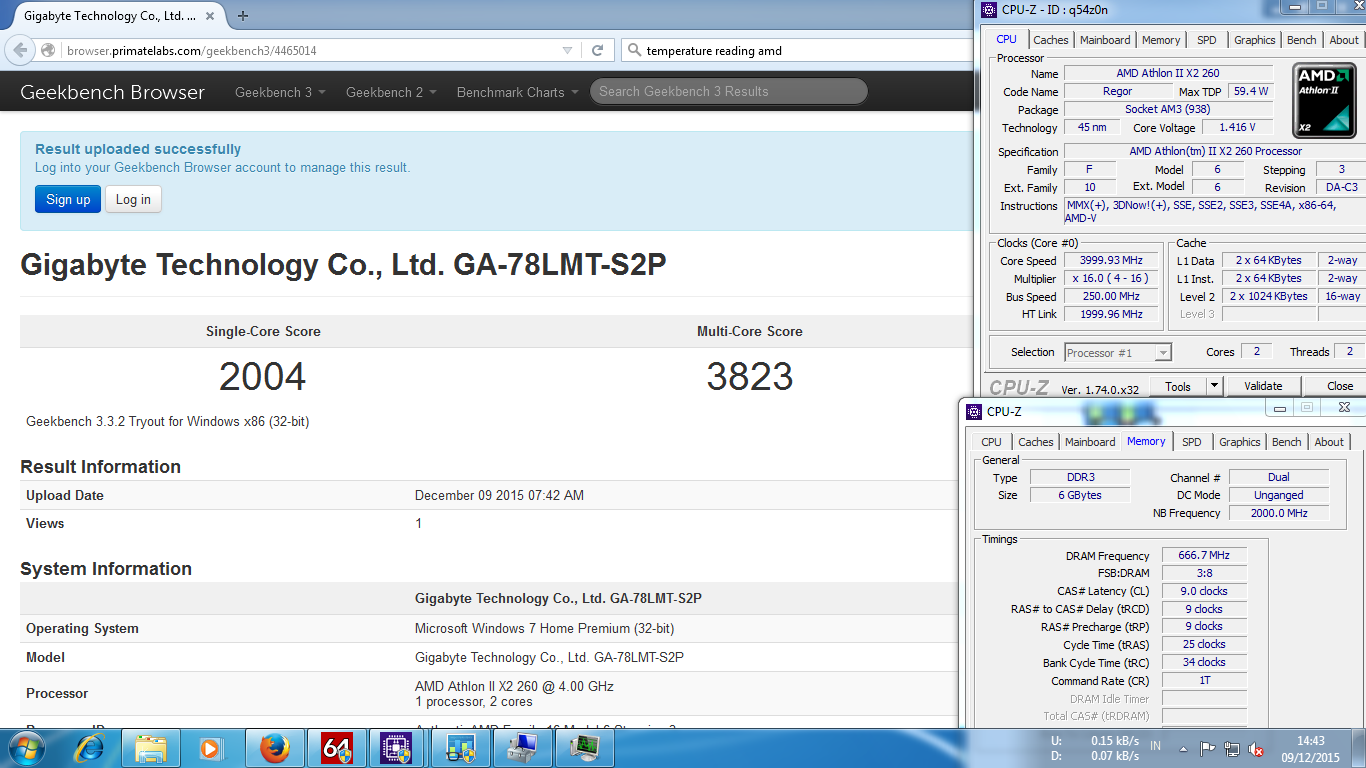Click the Core Speed 3999.93 MHz value
The image size is (1366, 768).
tap(1112, 261)
